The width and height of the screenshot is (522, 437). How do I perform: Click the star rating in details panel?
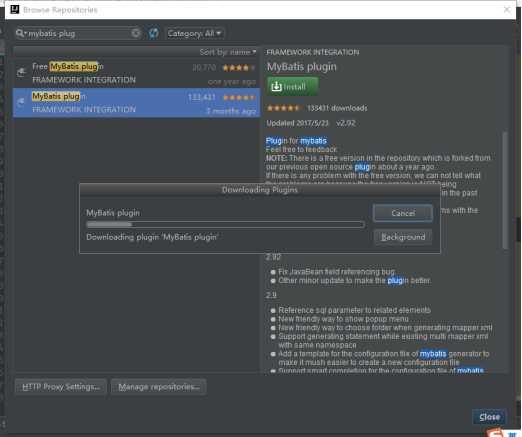tap(284, 108)
